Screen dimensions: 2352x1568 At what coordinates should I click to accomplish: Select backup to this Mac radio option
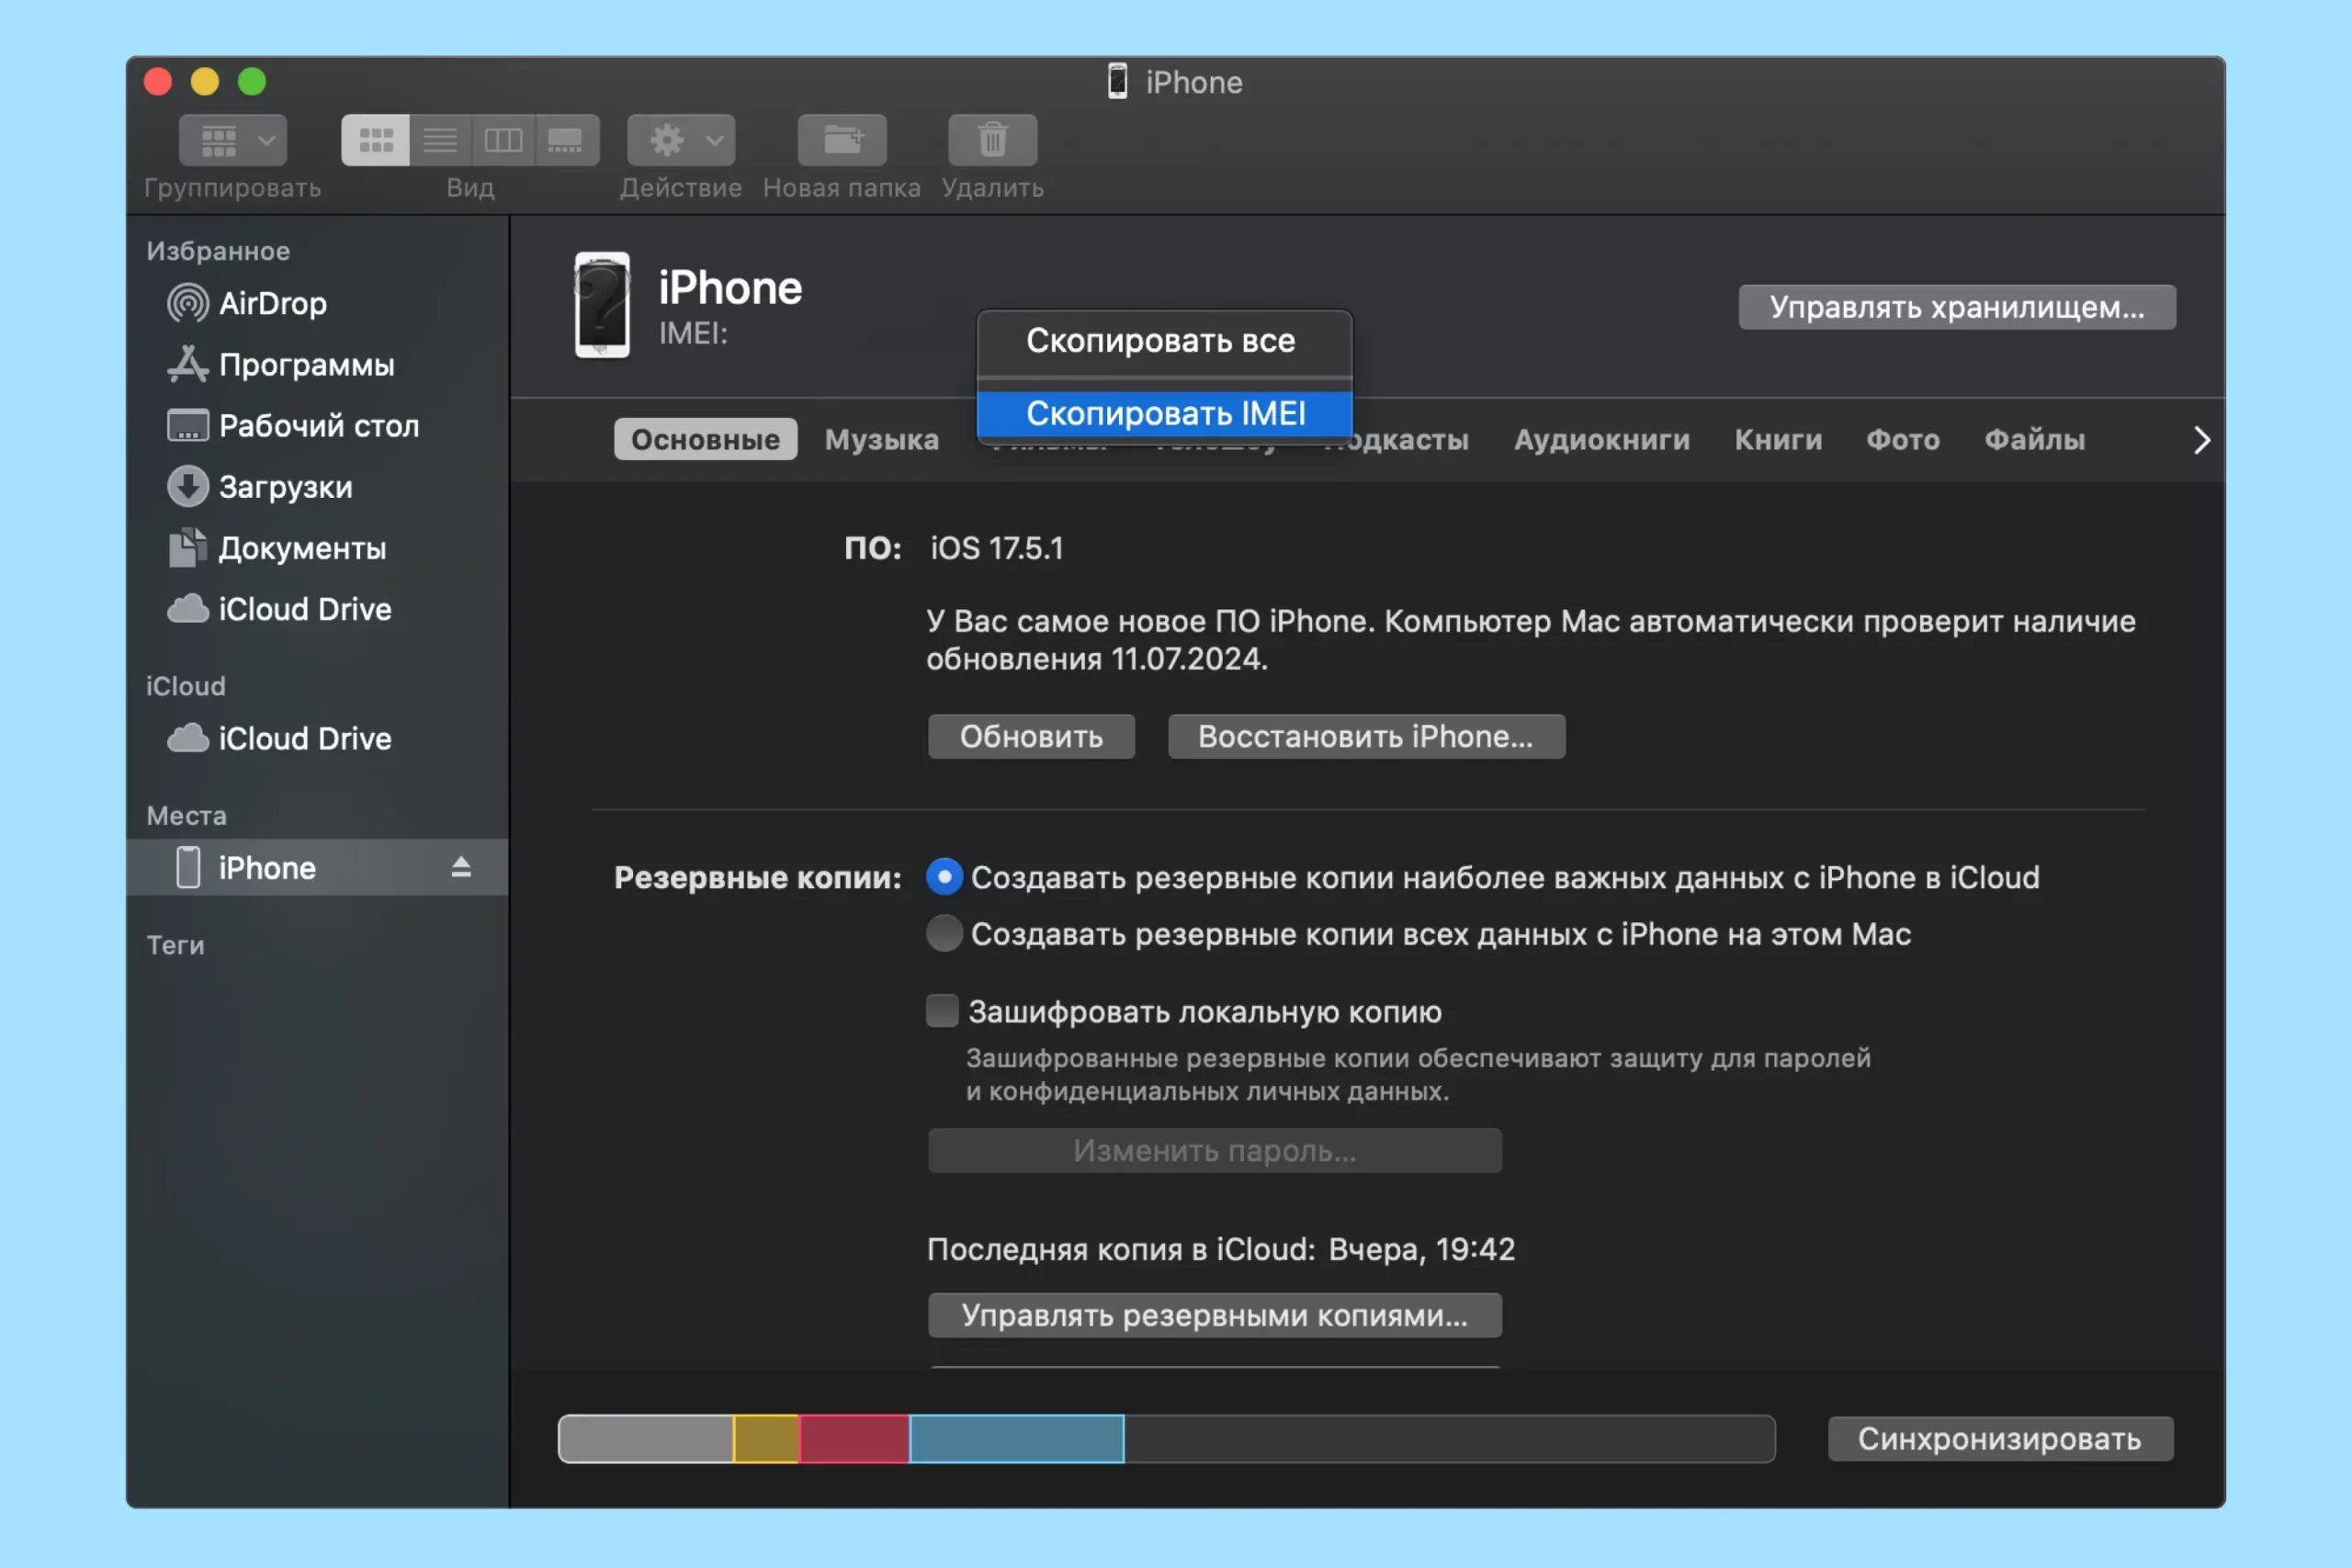point(944,933)
